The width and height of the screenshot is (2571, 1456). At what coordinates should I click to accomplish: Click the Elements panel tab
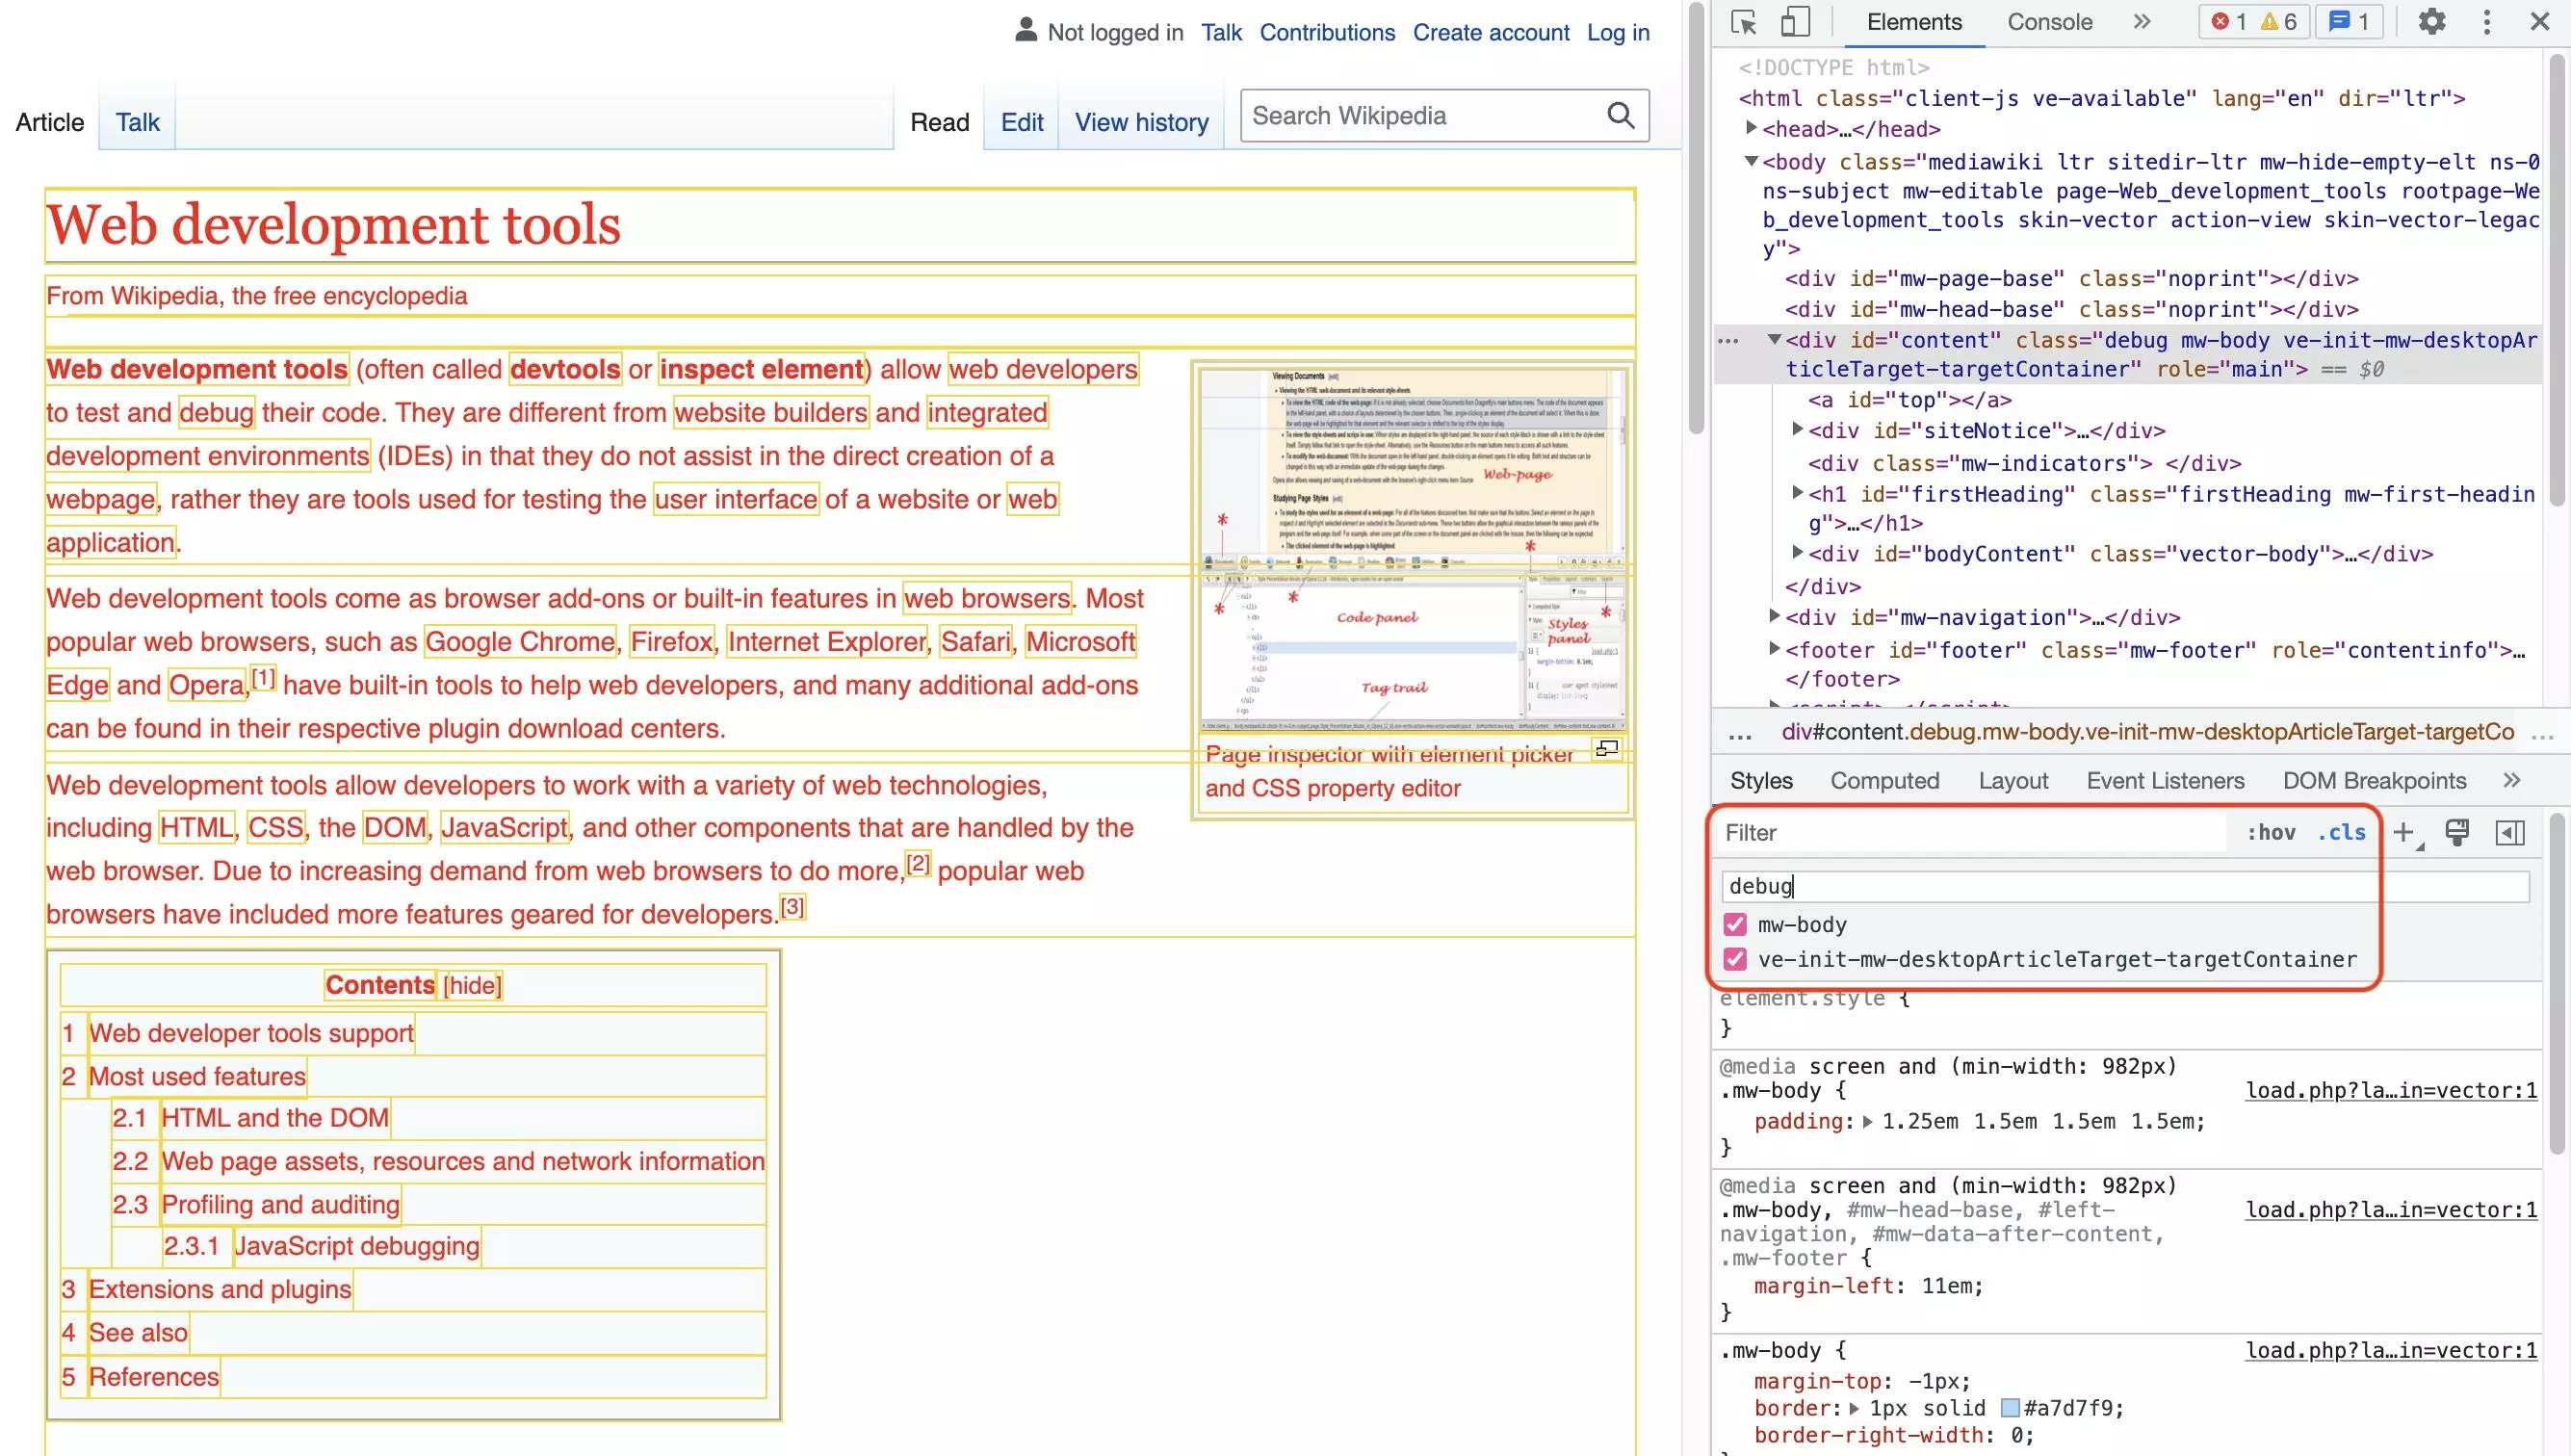pos(1914,21)
